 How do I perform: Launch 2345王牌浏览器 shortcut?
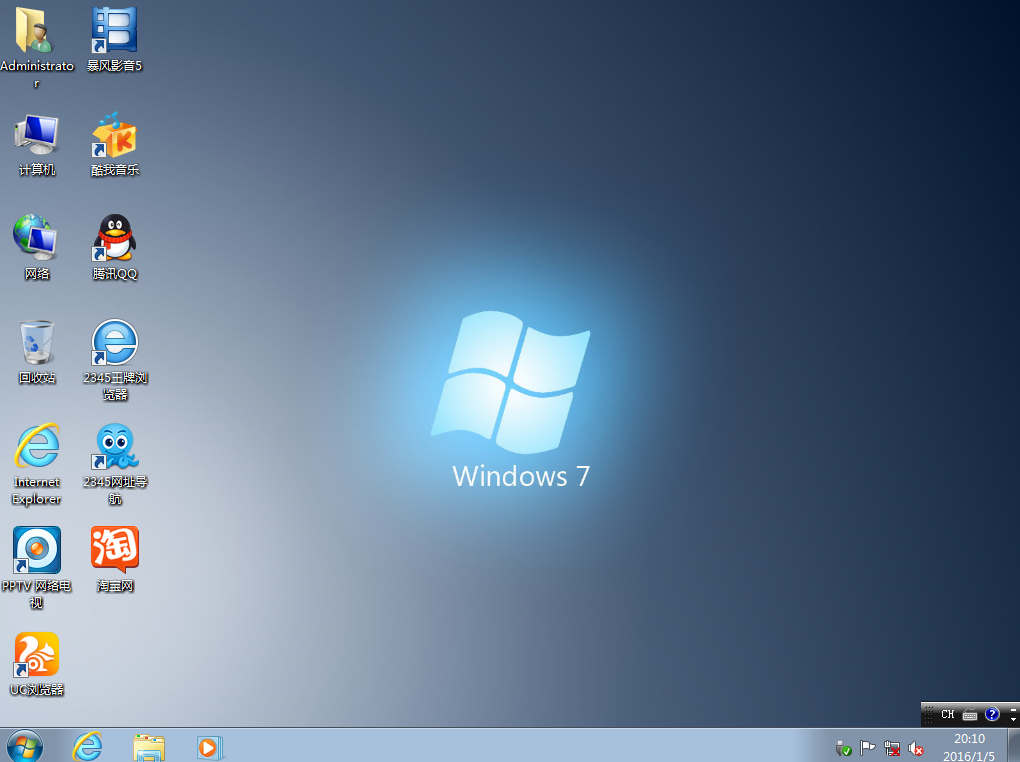114,359
